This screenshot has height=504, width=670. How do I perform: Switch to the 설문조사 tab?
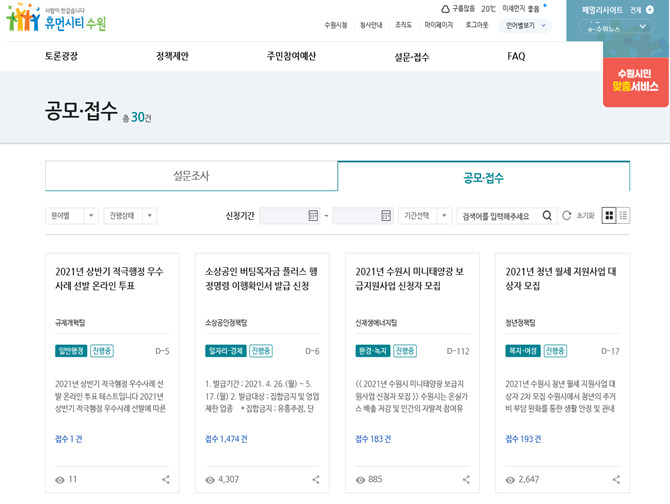(x=191, y=176)
